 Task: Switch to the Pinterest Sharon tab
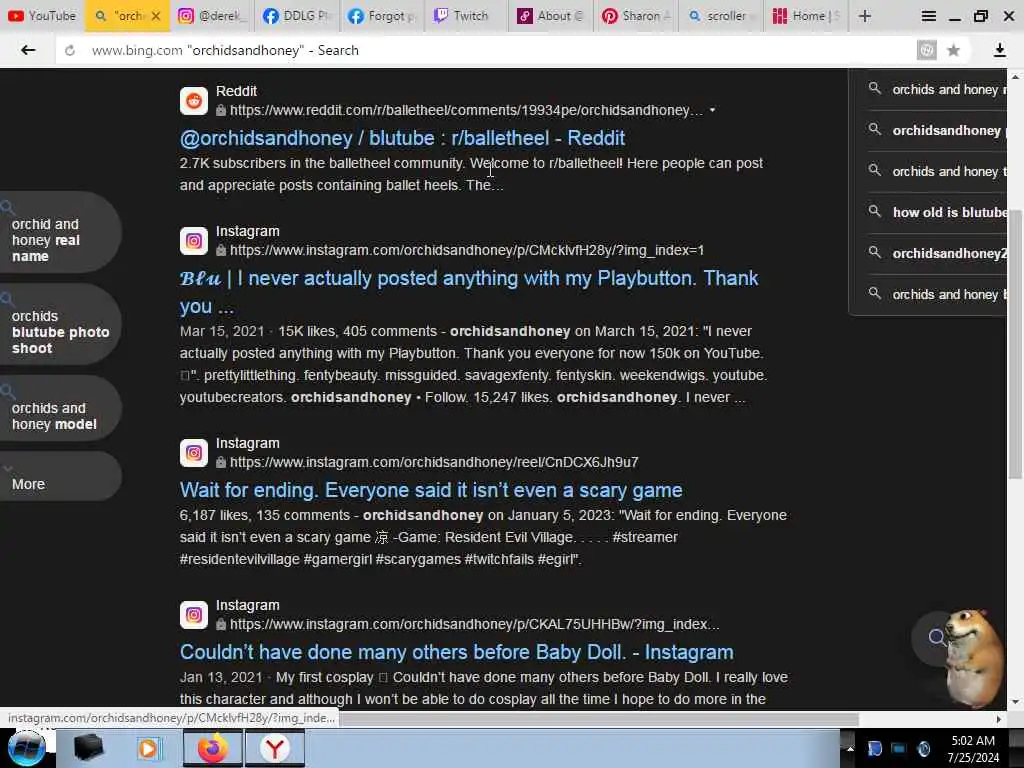635,16
